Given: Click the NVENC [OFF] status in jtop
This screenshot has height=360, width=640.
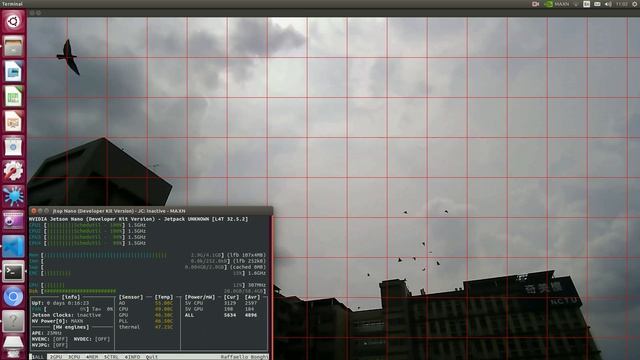Looking at the screenshot, I should [x=50, y=339].
